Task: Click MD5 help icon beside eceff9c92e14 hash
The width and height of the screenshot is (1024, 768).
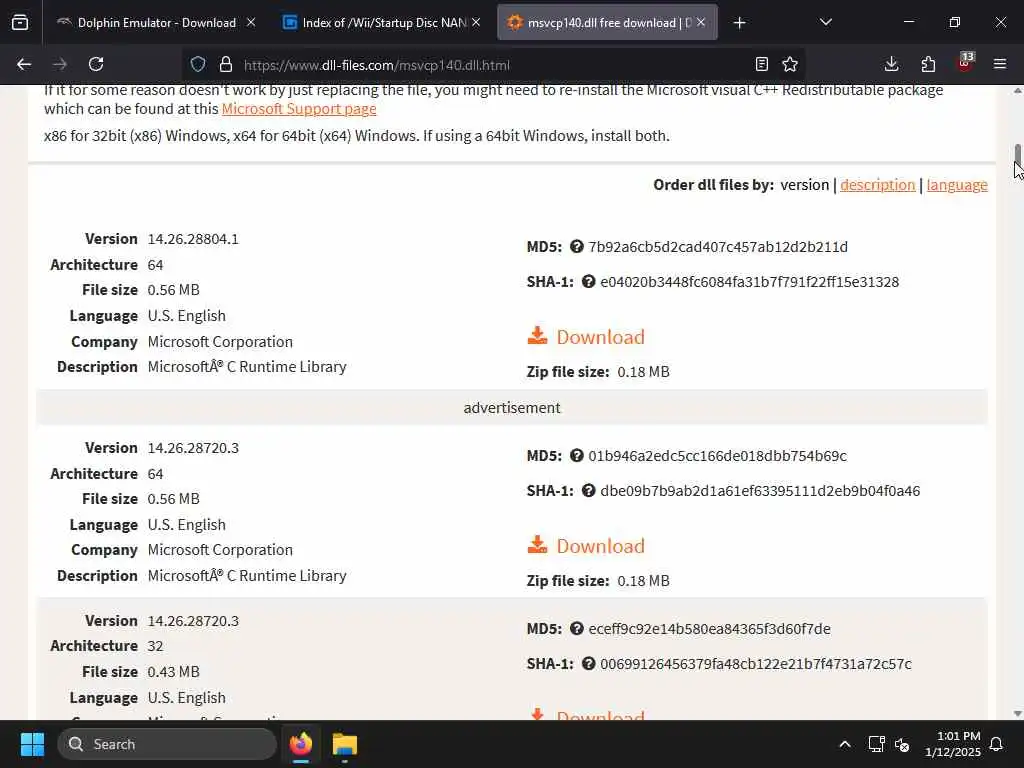Action: pos(577,628)
